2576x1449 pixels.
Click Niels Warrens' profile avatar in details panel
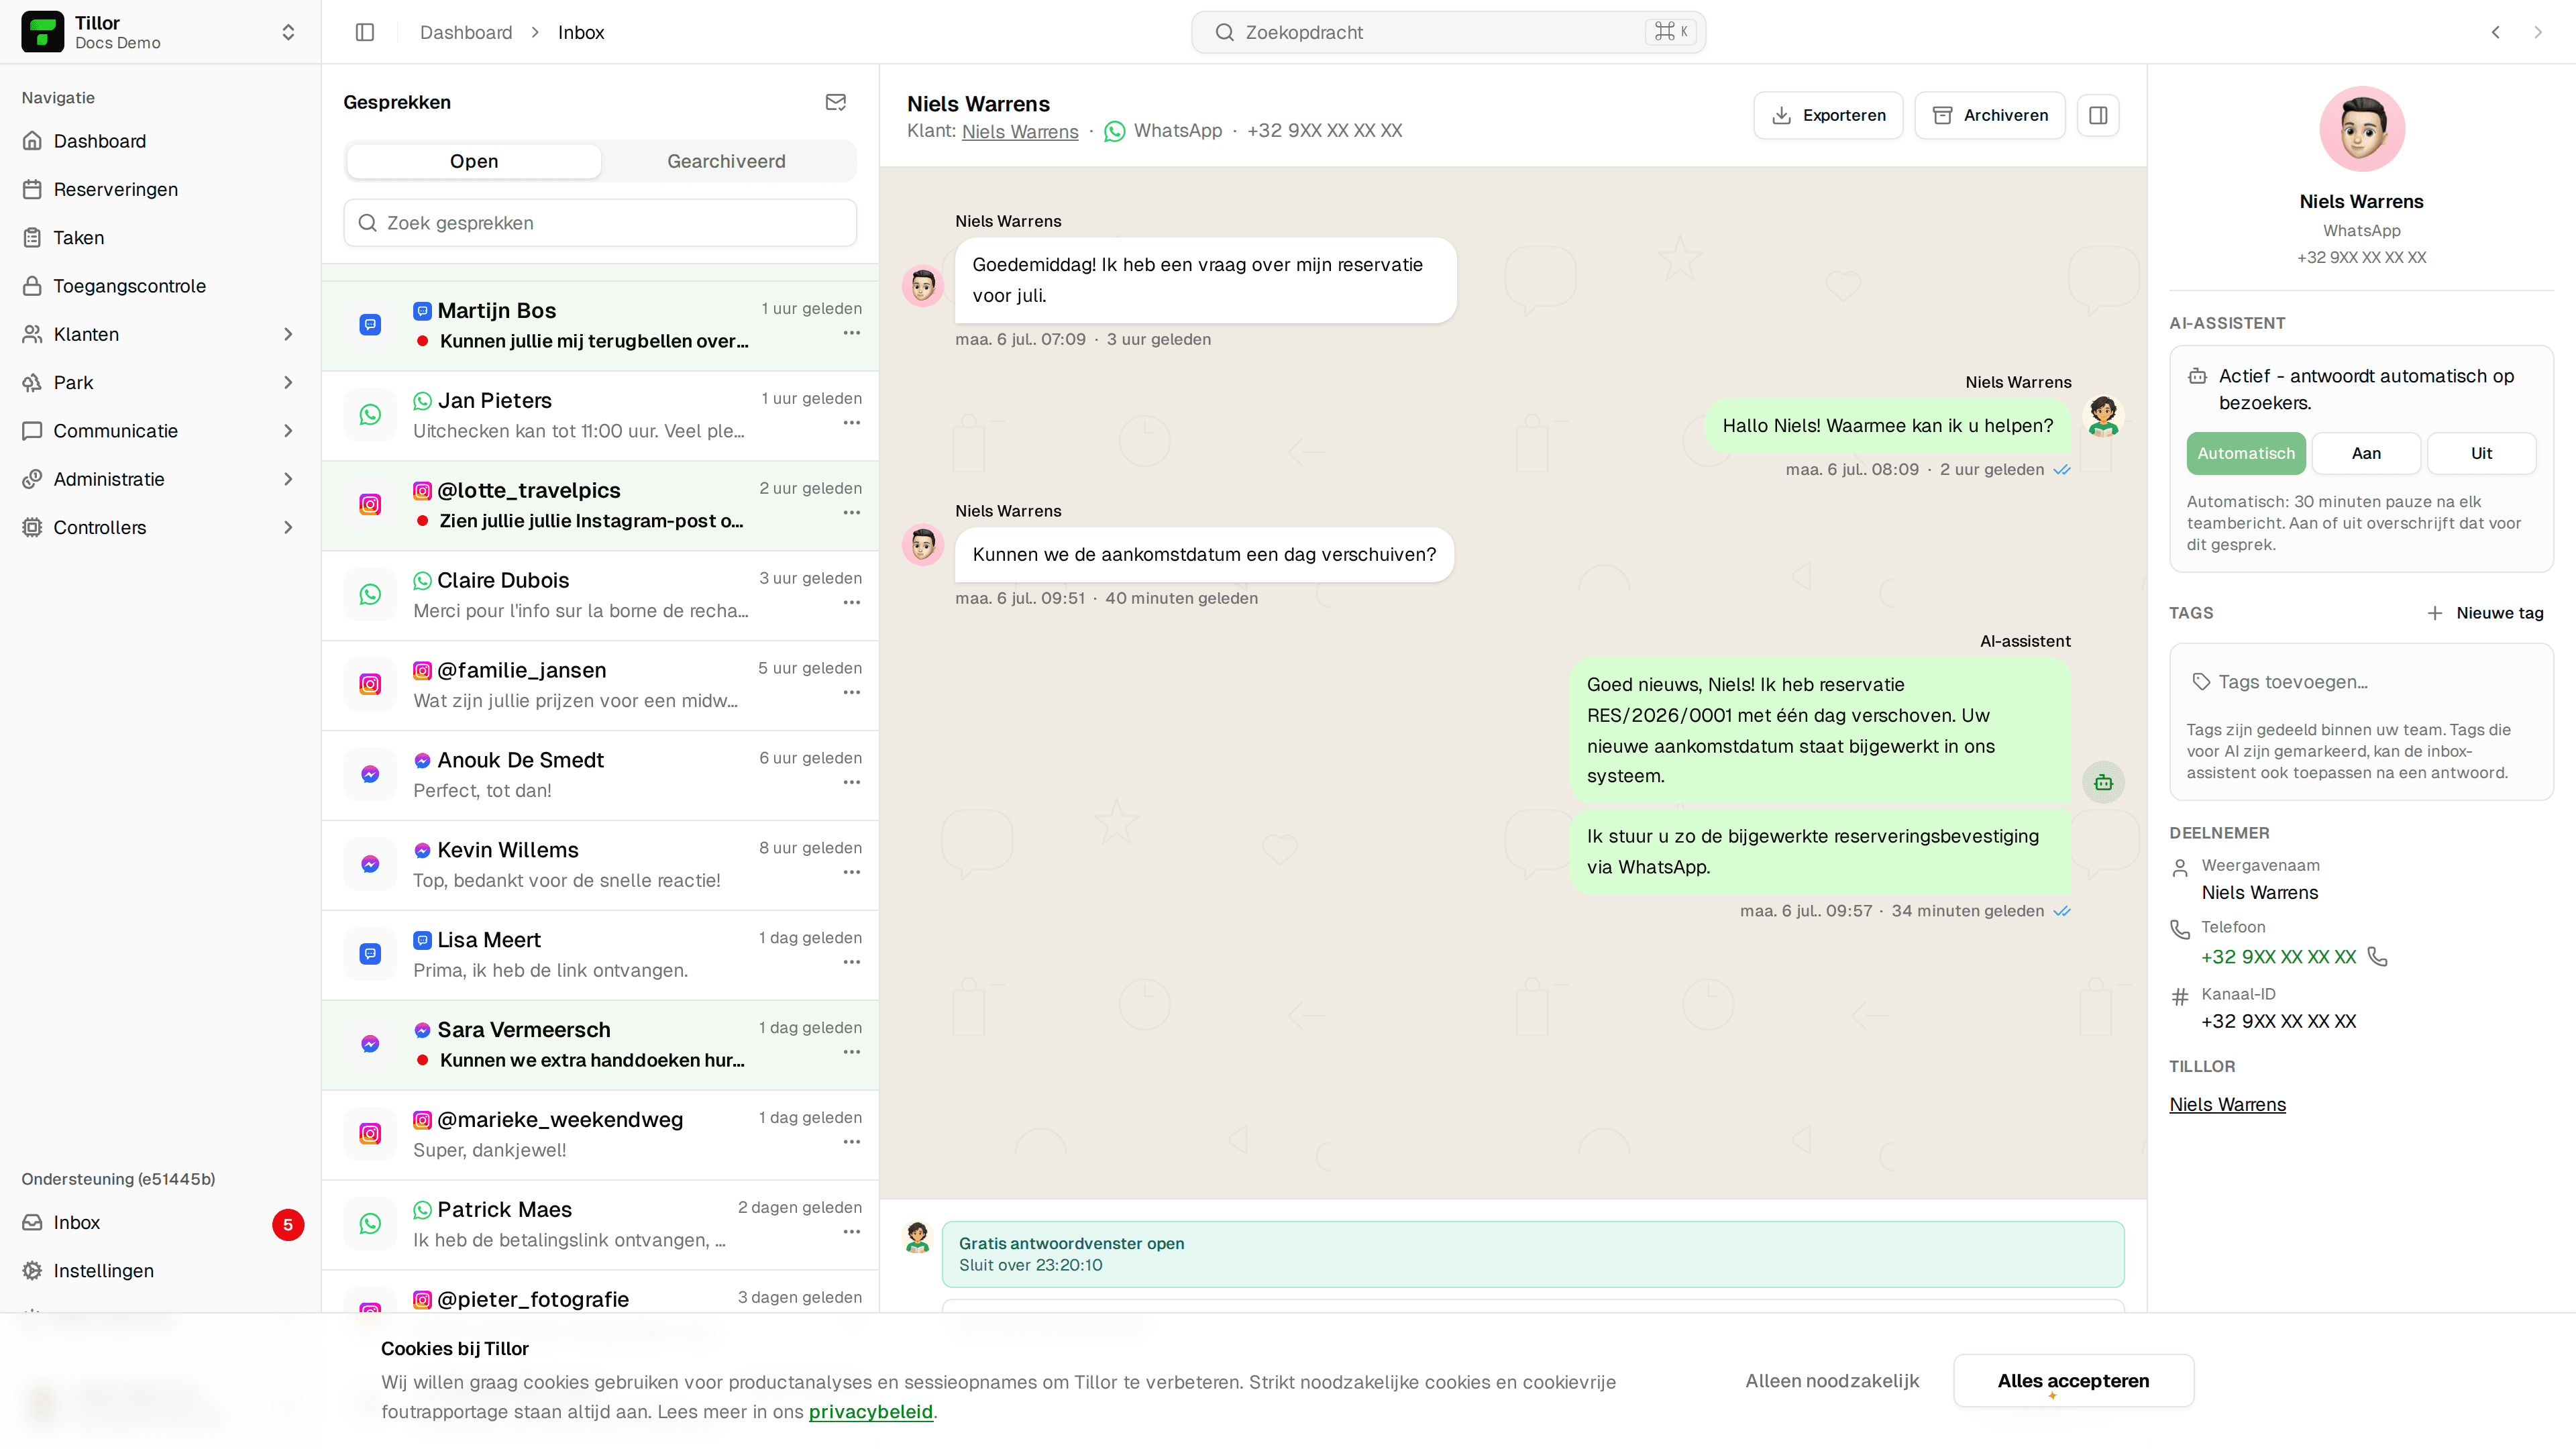coord(2362,129)
